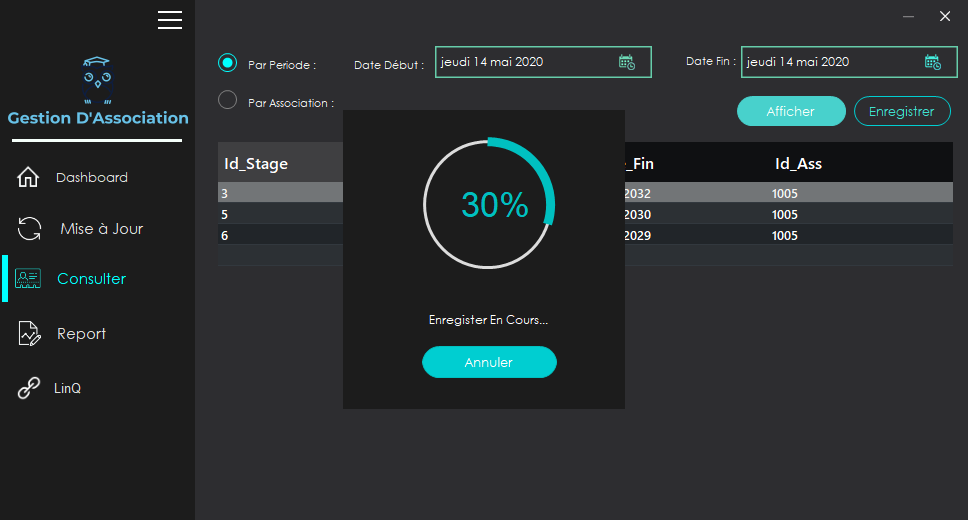Click the Enregistrer button
968x520 pixels.
coord(901,111)
